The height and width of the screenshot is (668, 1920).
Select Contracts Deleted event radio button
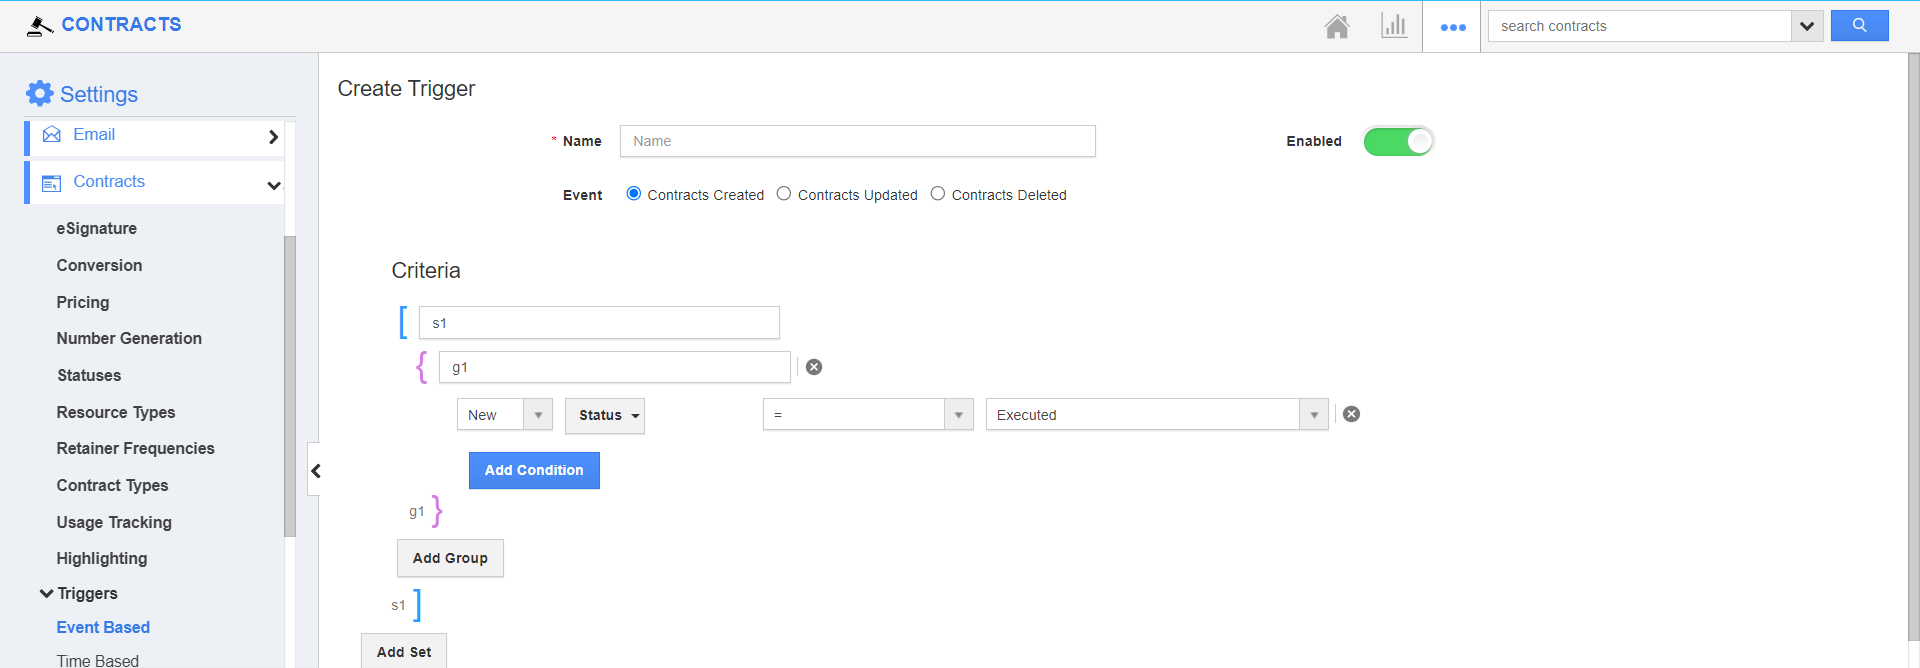pos(938,194)
